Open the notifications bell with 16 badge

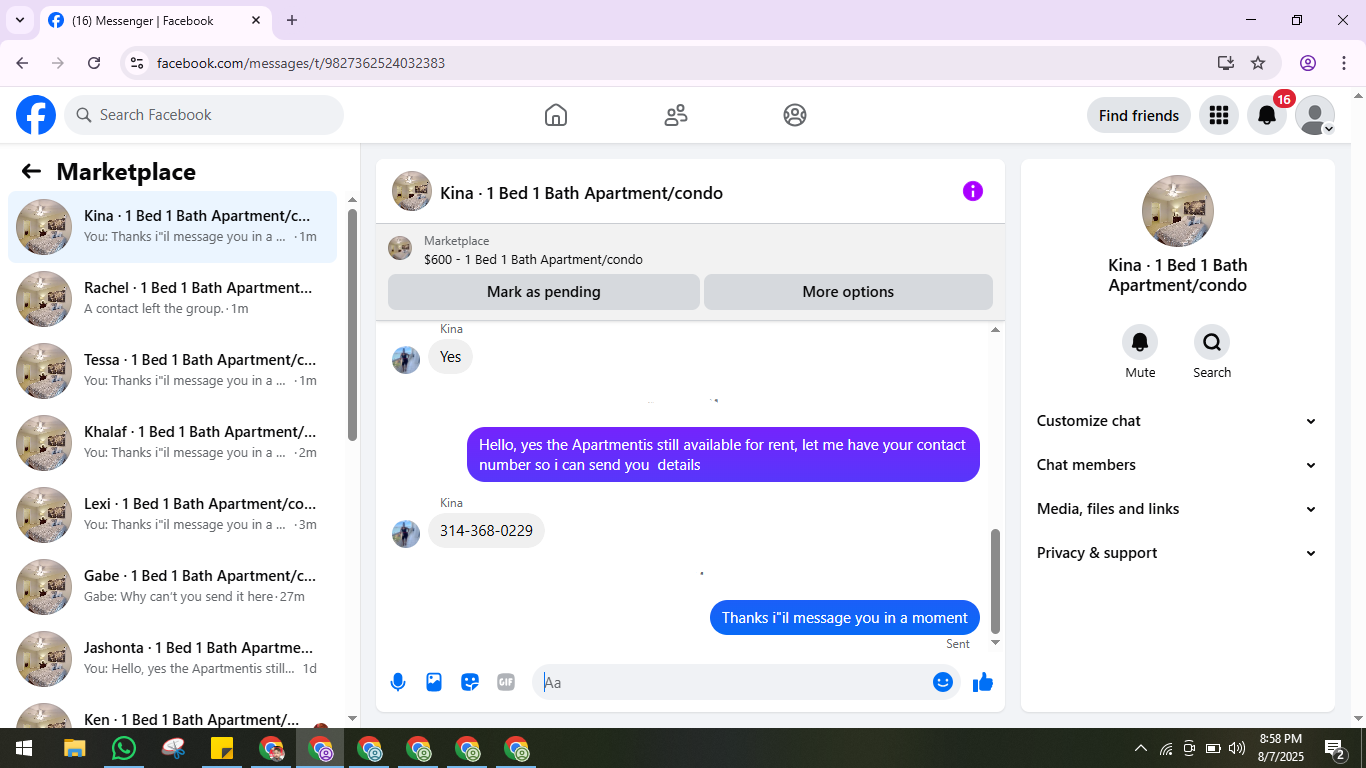1267,115
